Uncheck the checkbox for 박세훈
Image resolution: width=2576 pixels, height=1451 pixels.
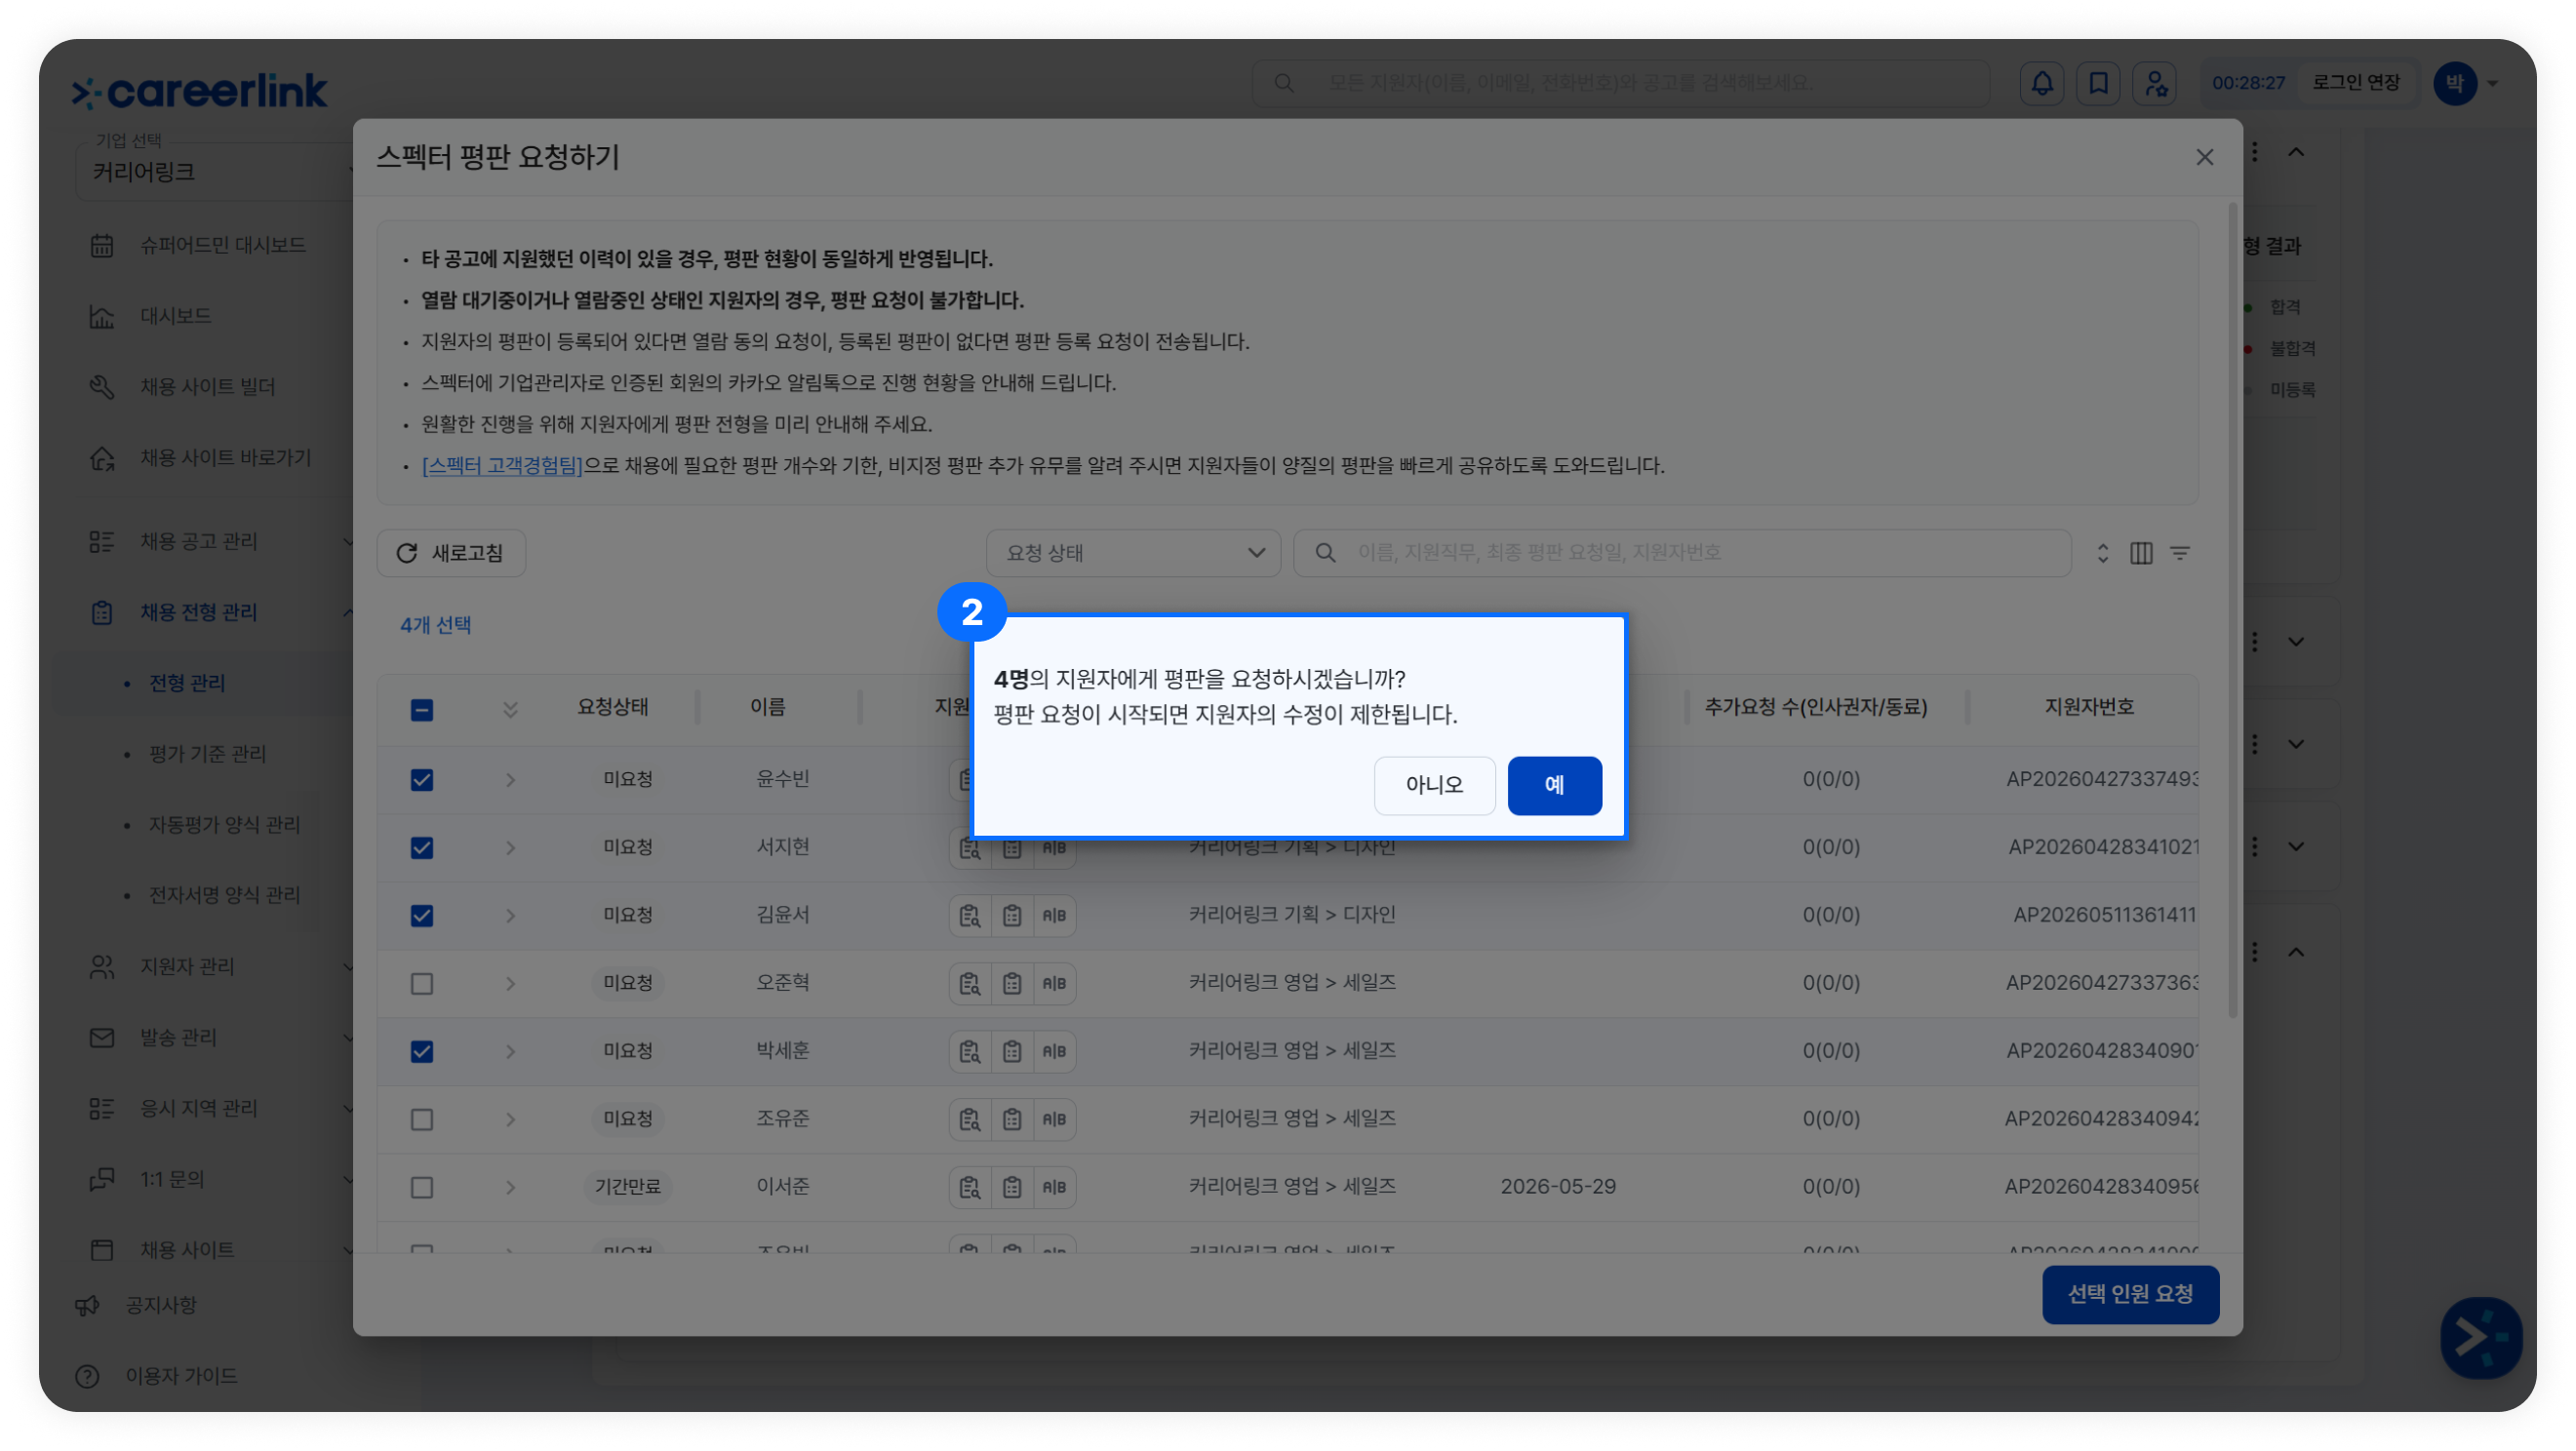[x=422, y=1052]
